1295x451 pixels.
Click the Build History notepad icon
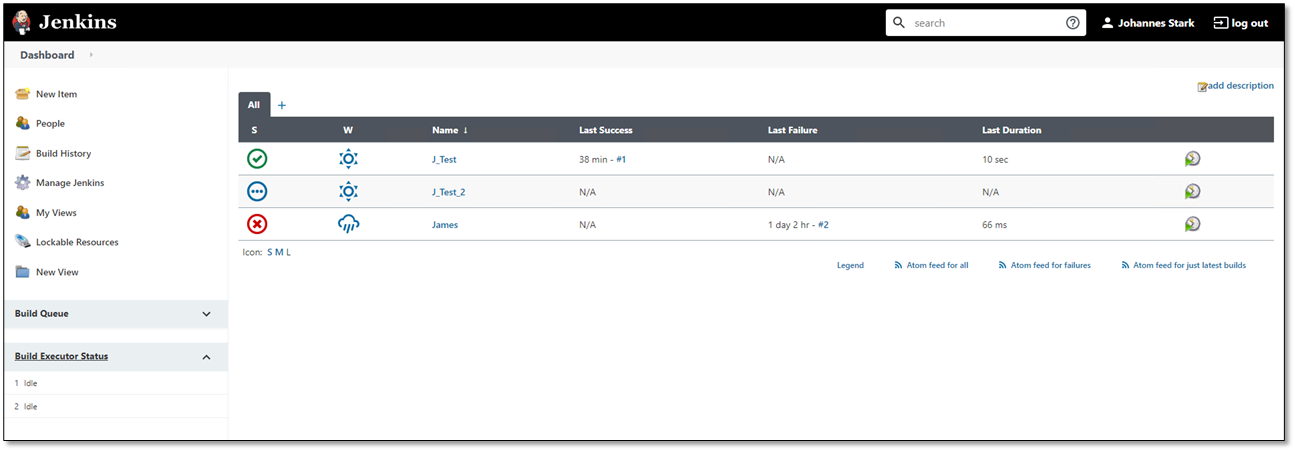(x=22, y=153)
